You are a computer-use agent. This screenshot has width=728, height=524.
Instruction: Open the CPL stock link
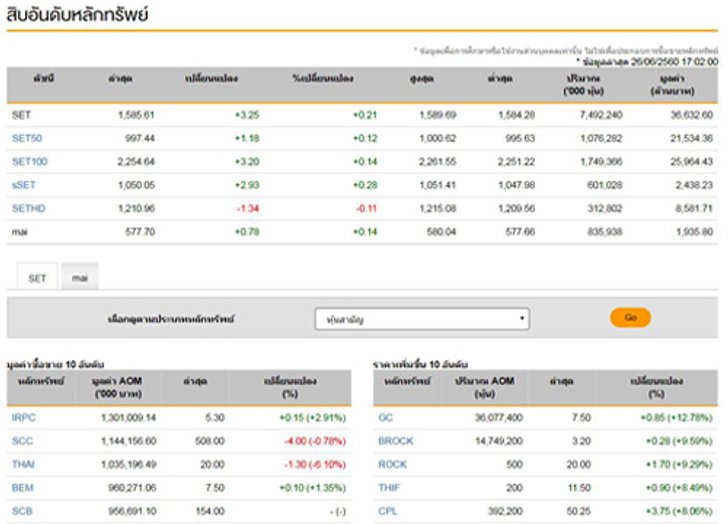click(x=388, y=511)
